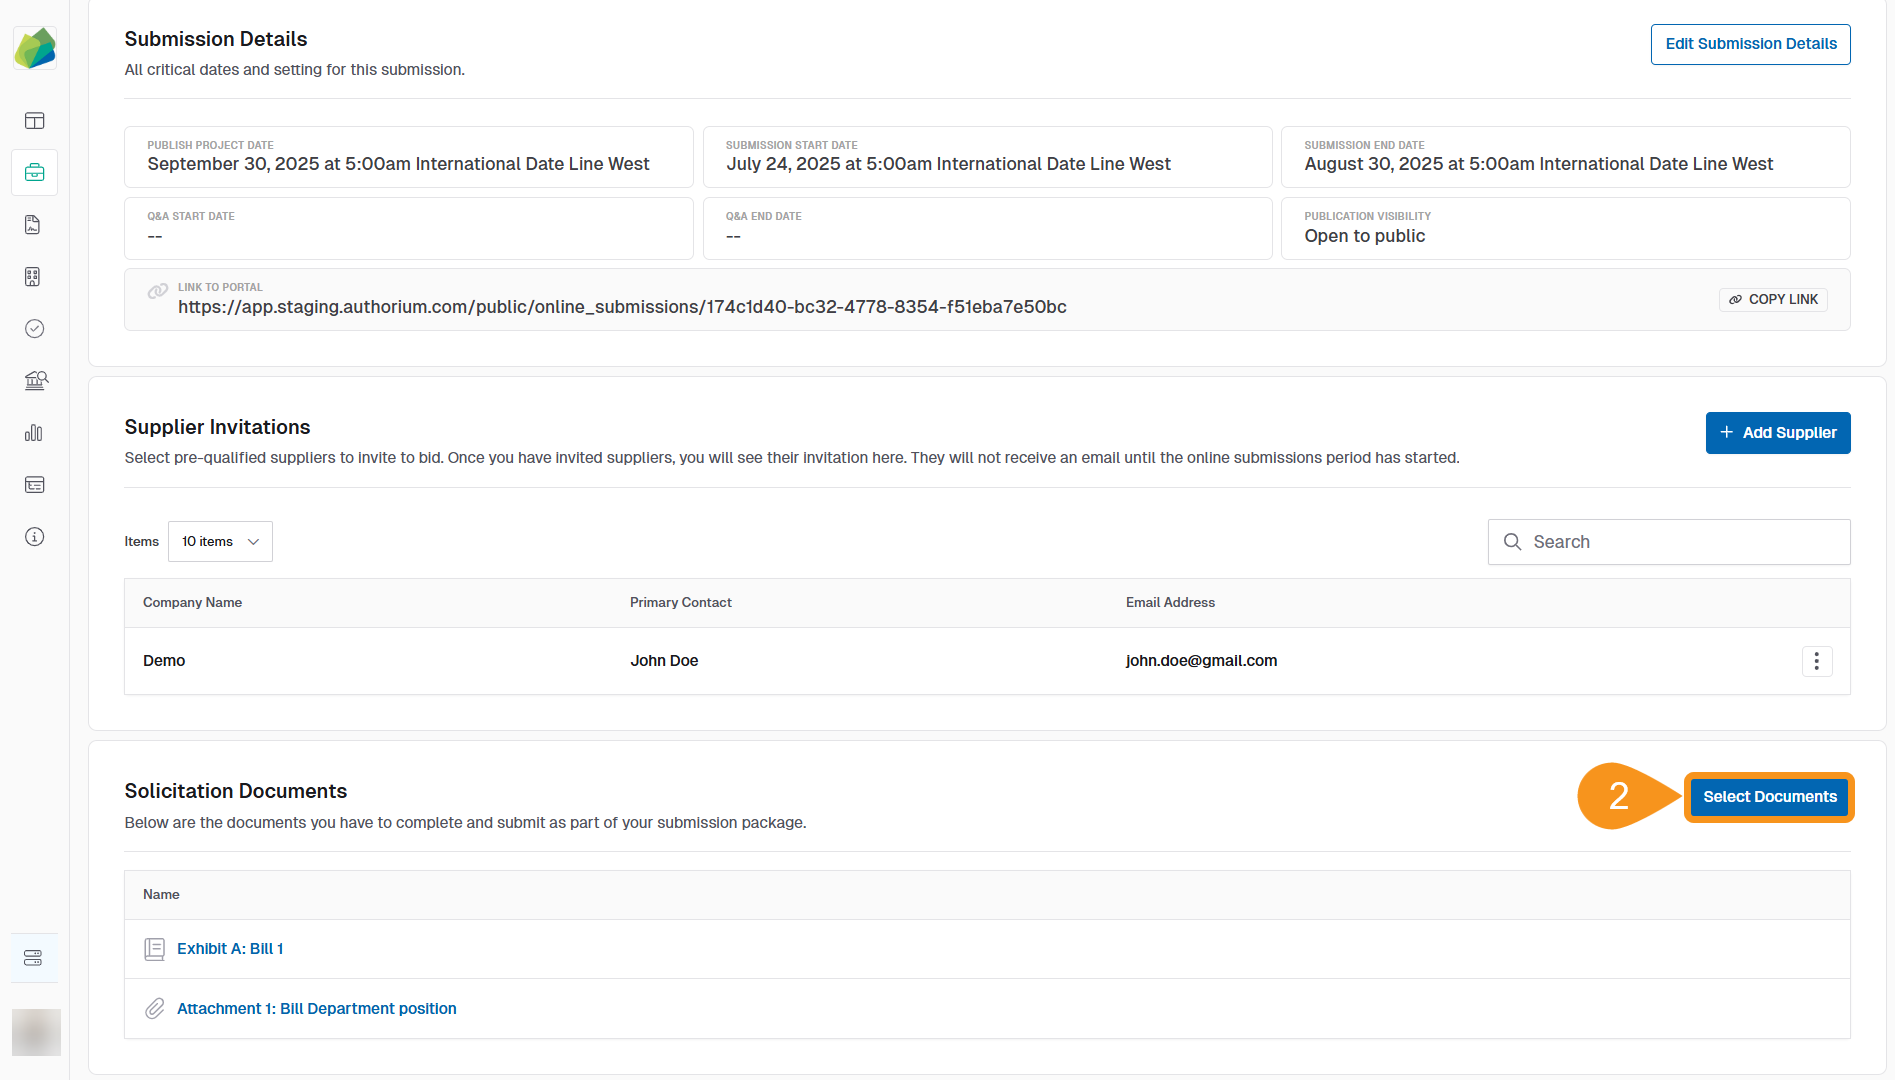The width and height of the screenshot is (1895, 1080).
Task: Select the briefcase projects icon in sidebar
Action: [34, 172]
